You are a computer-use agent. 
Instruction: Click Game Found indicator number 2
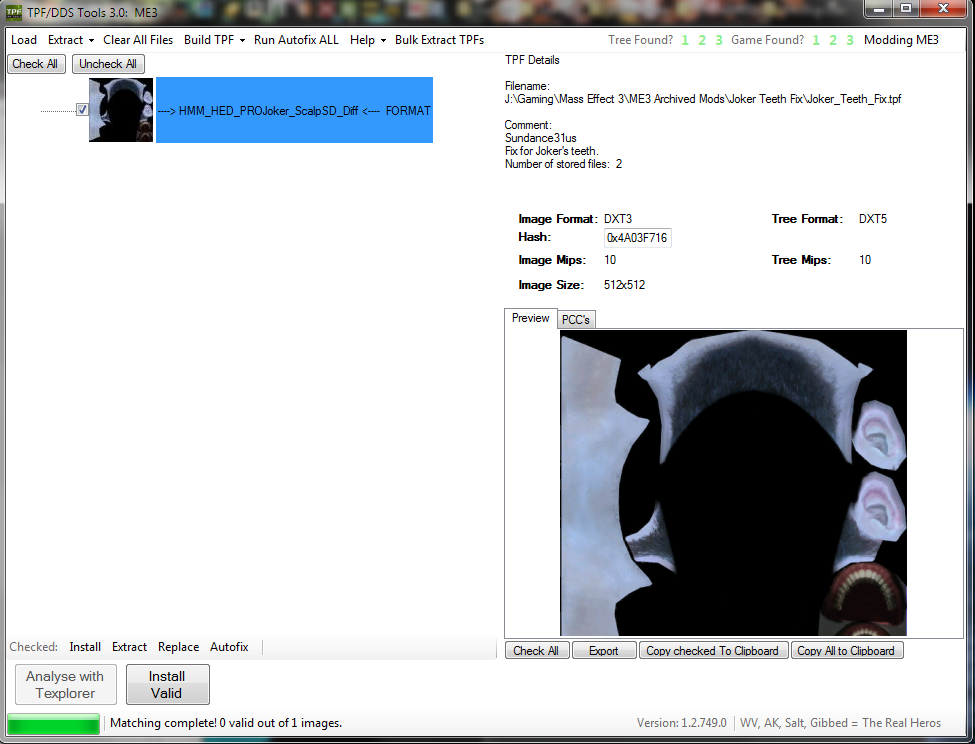tap(833, 40)
